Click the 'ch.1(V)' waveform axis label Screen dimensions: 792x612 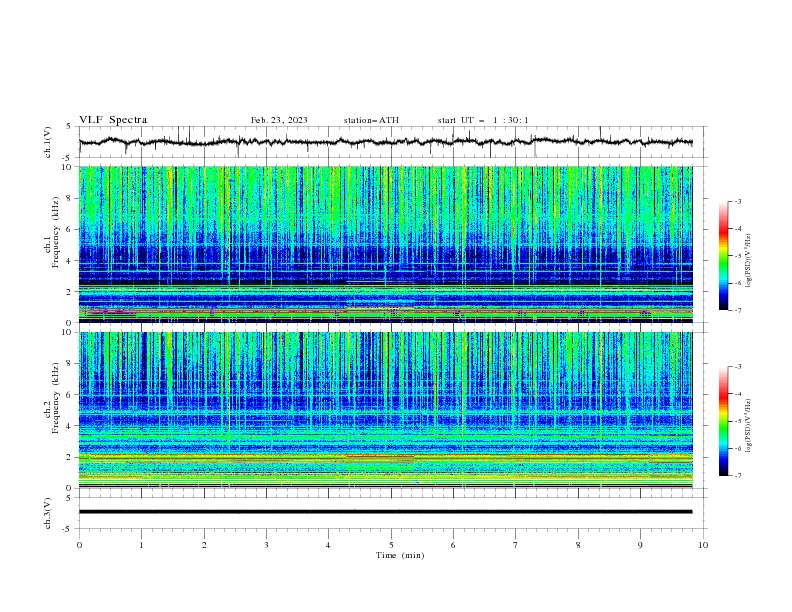[48, 142]
